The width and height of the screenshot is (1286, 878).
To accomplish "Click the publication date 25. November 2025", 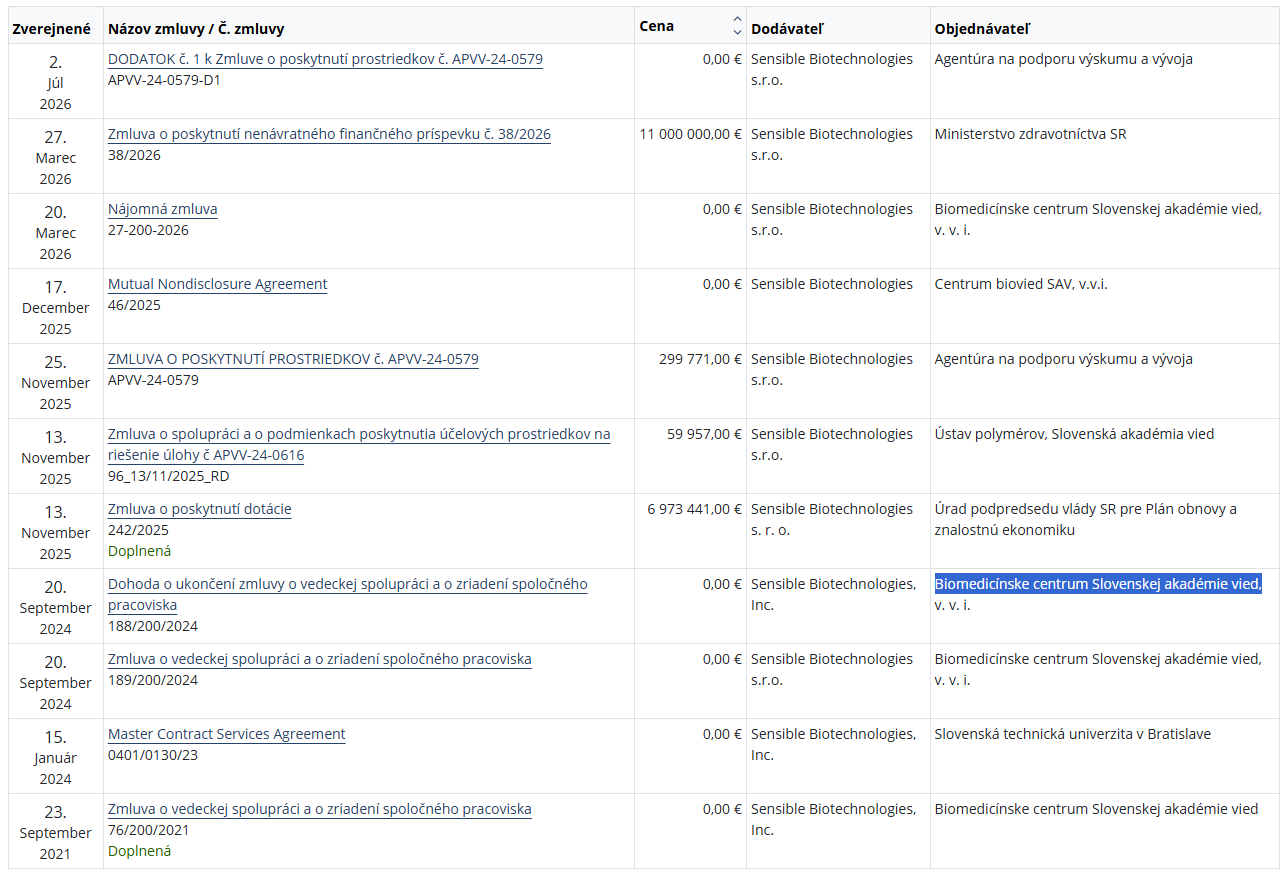I will pos(56,381).
